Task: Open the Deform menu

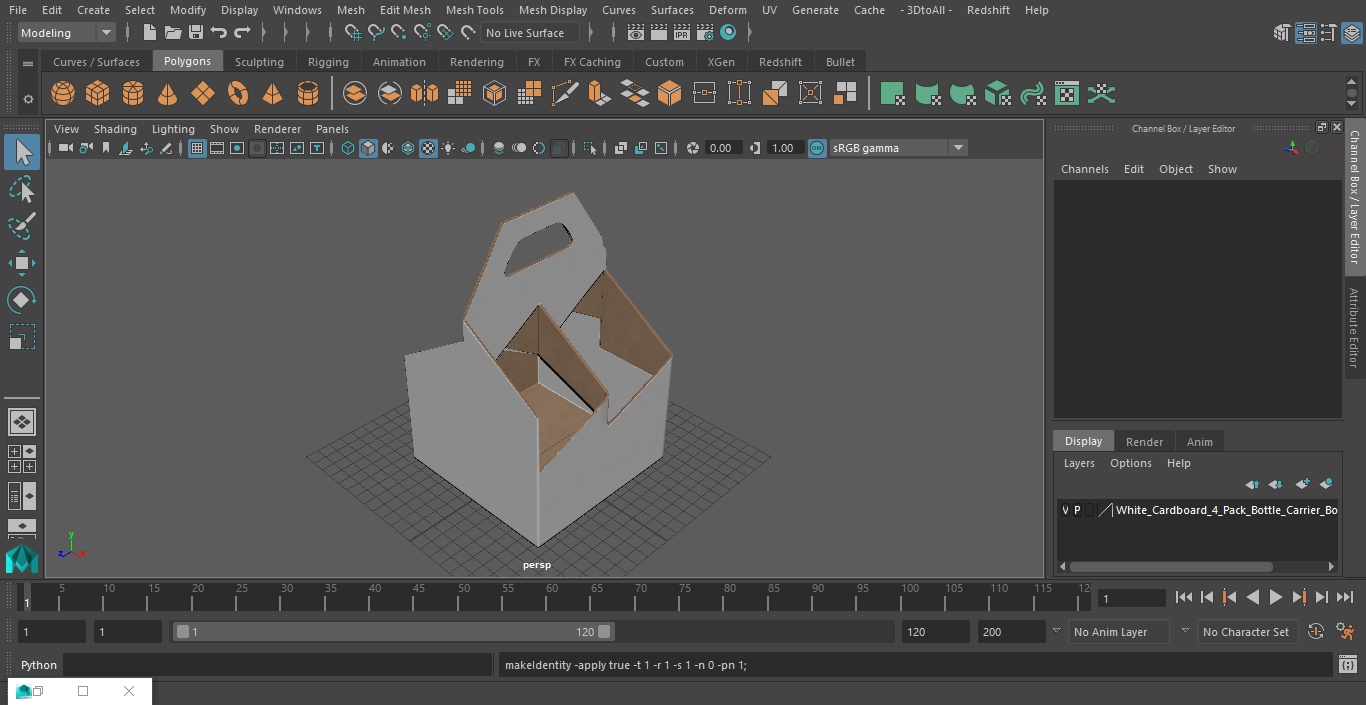Action: point(728,10)
